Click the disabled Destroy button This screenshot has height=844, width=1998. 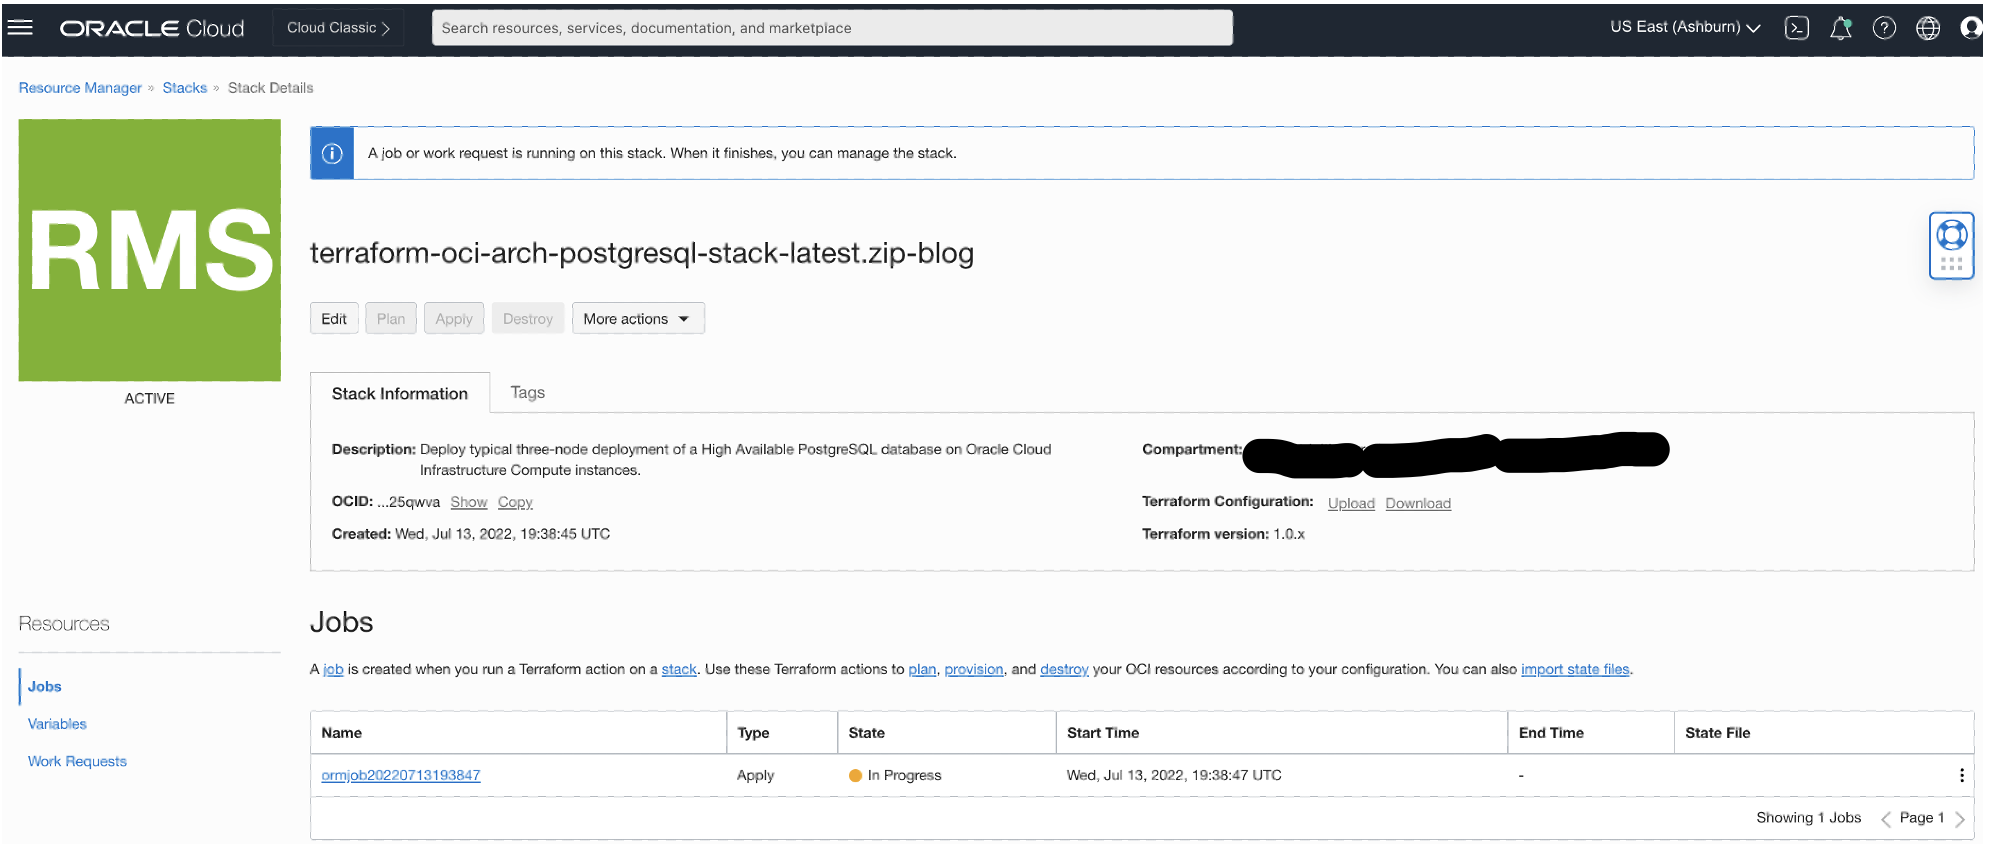pyautogui.click(x=528, y=319)
